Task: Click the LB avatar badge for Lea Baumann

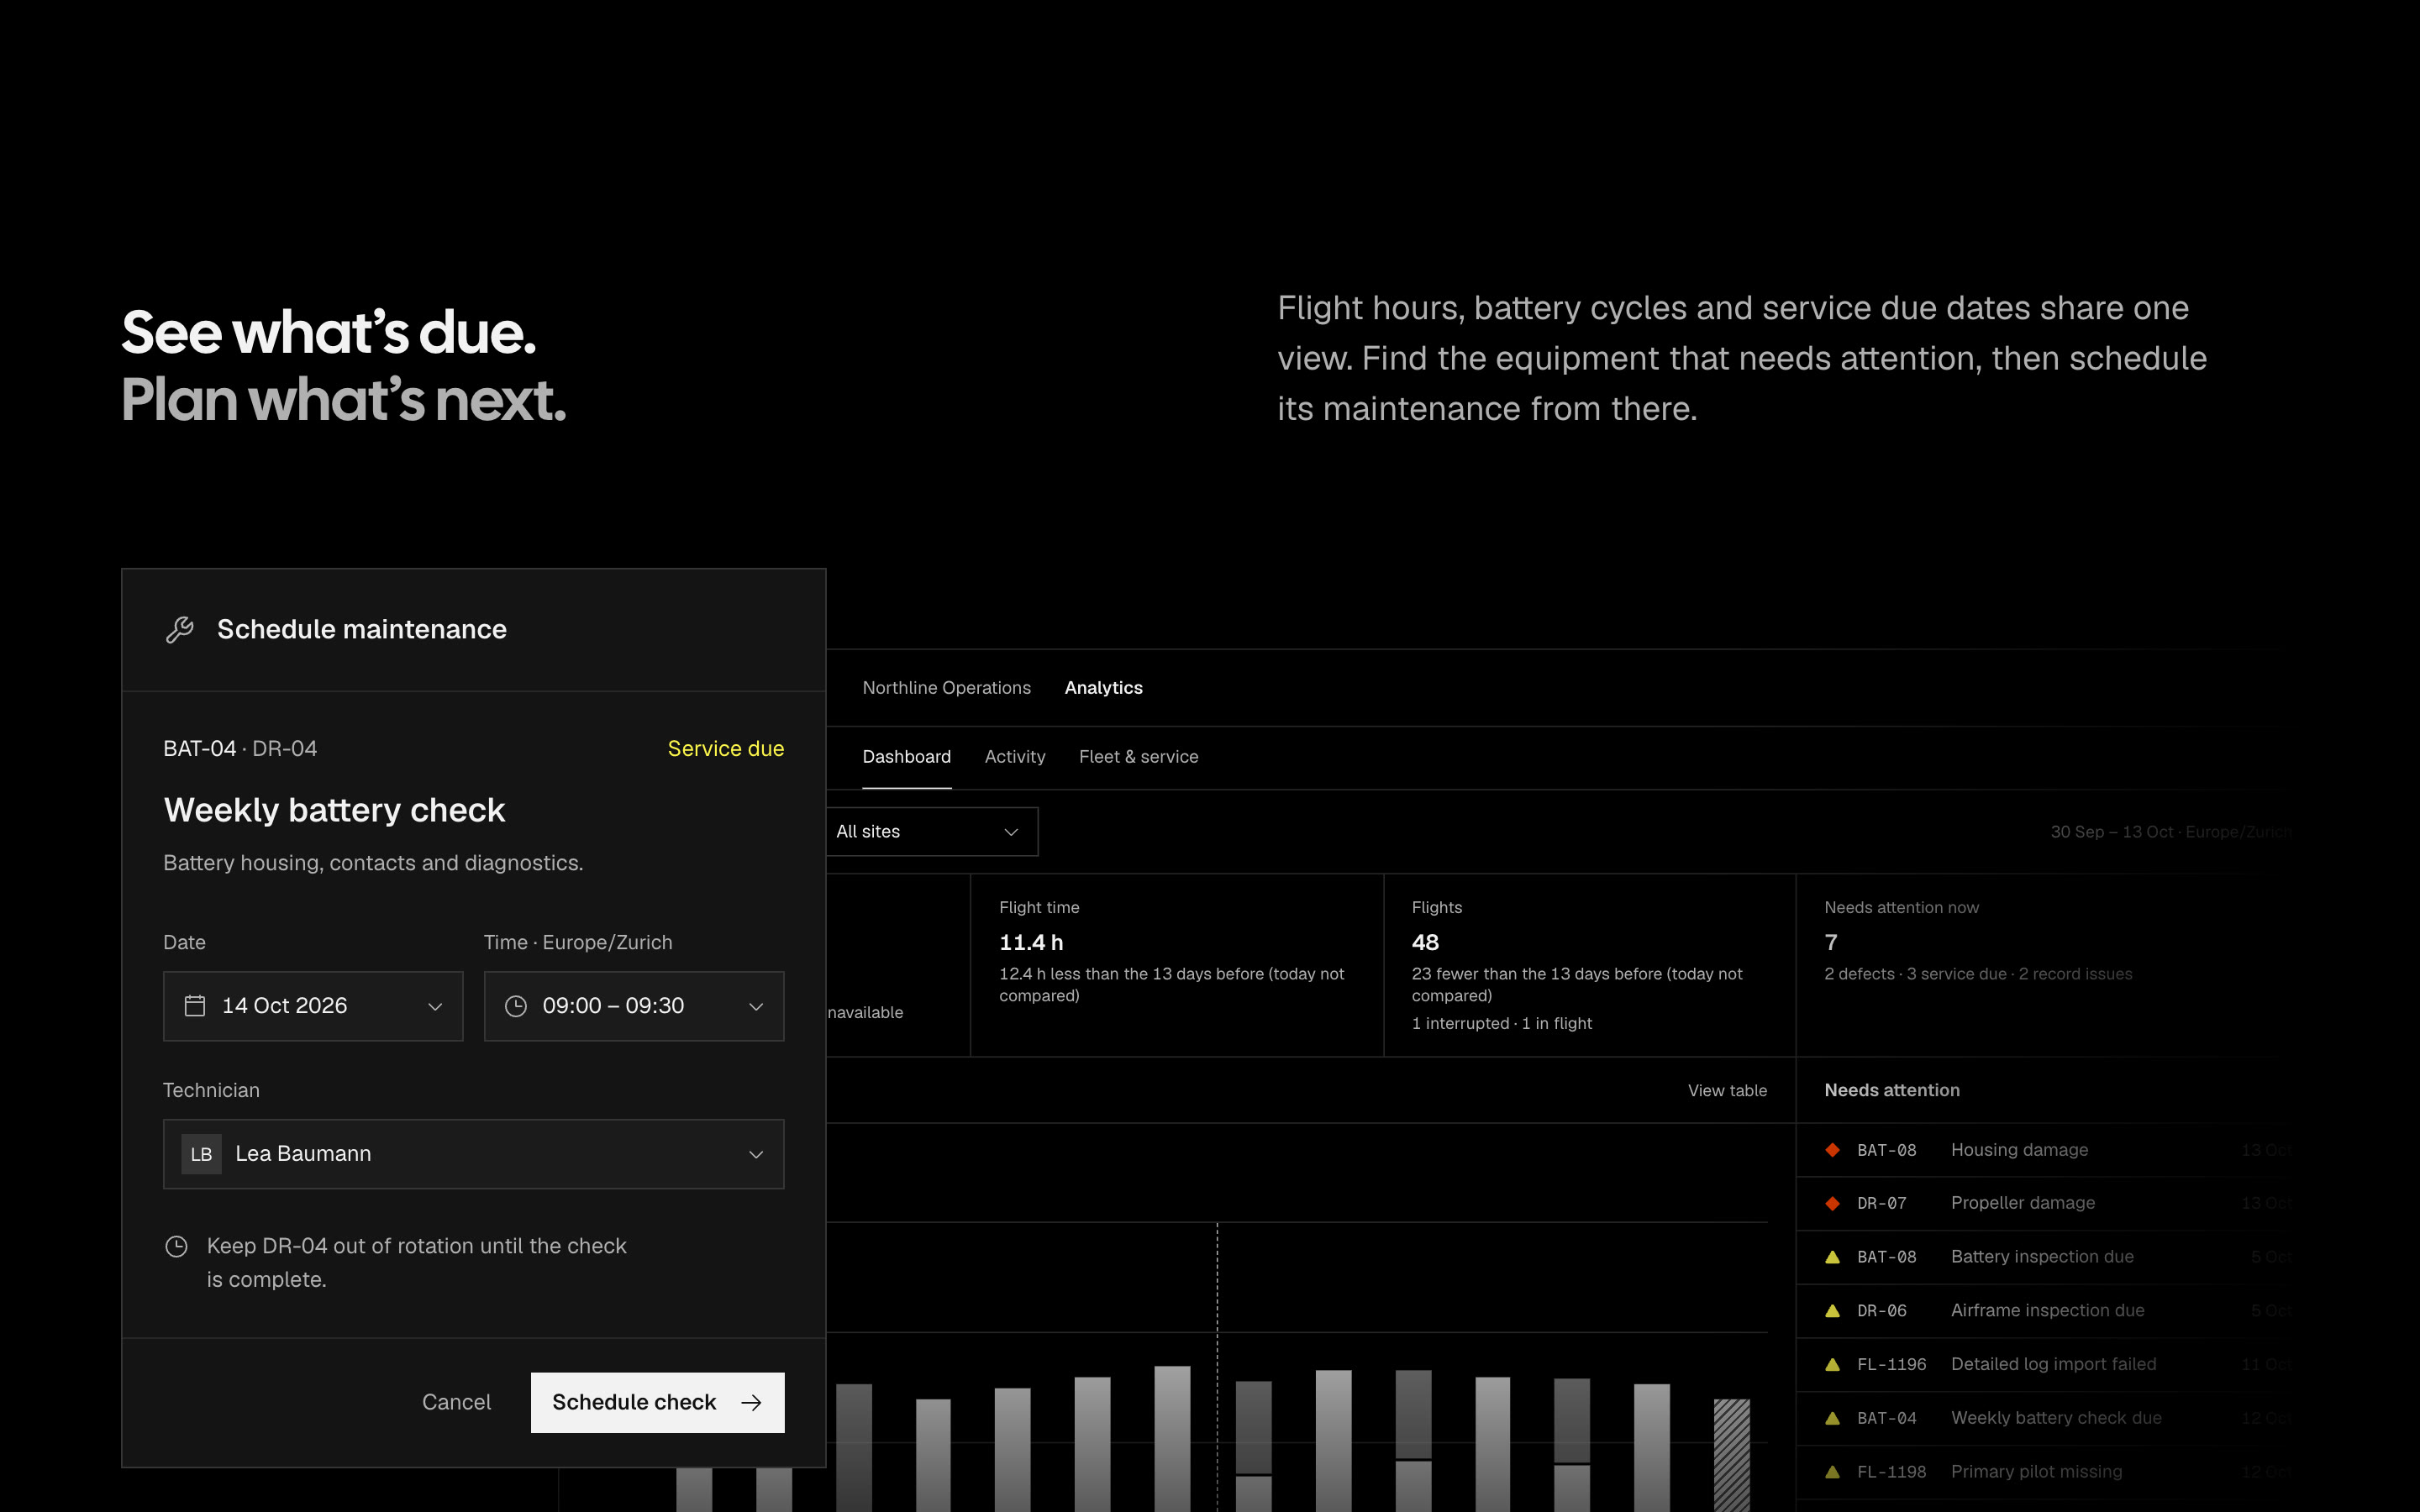Action: (201, 1154)
